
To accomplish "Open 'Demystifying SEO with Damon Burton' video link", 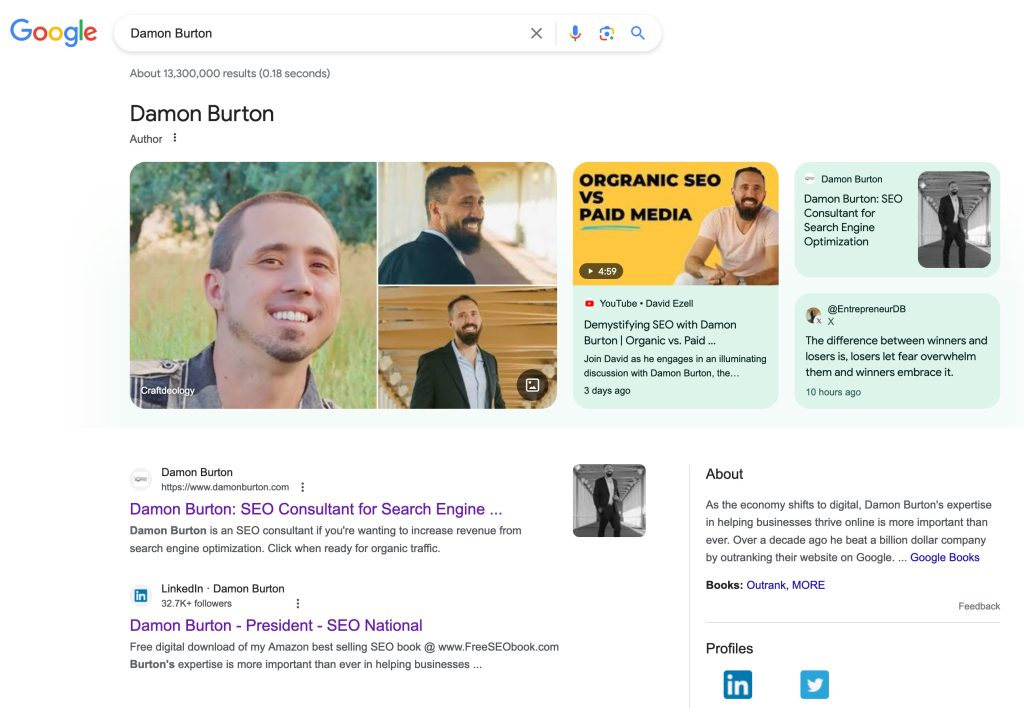I will click(x=660, y=332).
